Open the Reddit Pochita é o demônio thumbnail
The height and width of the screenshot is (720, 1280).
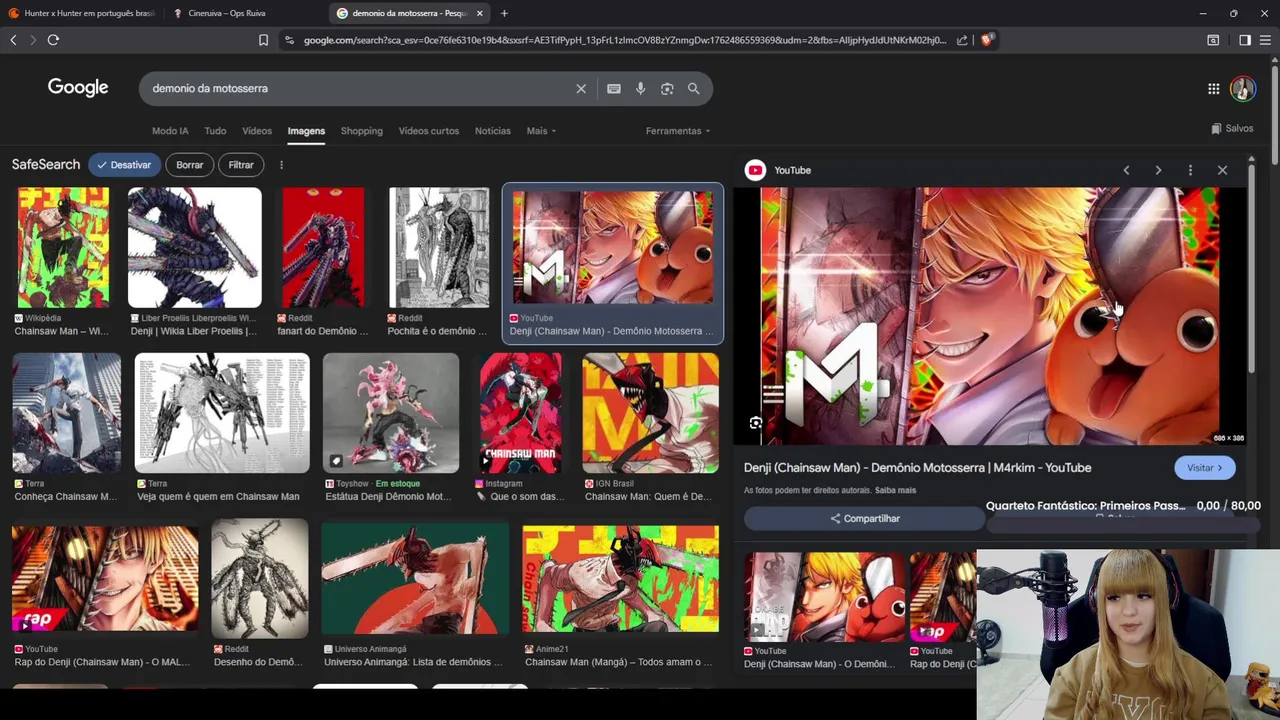coord(439,247)
